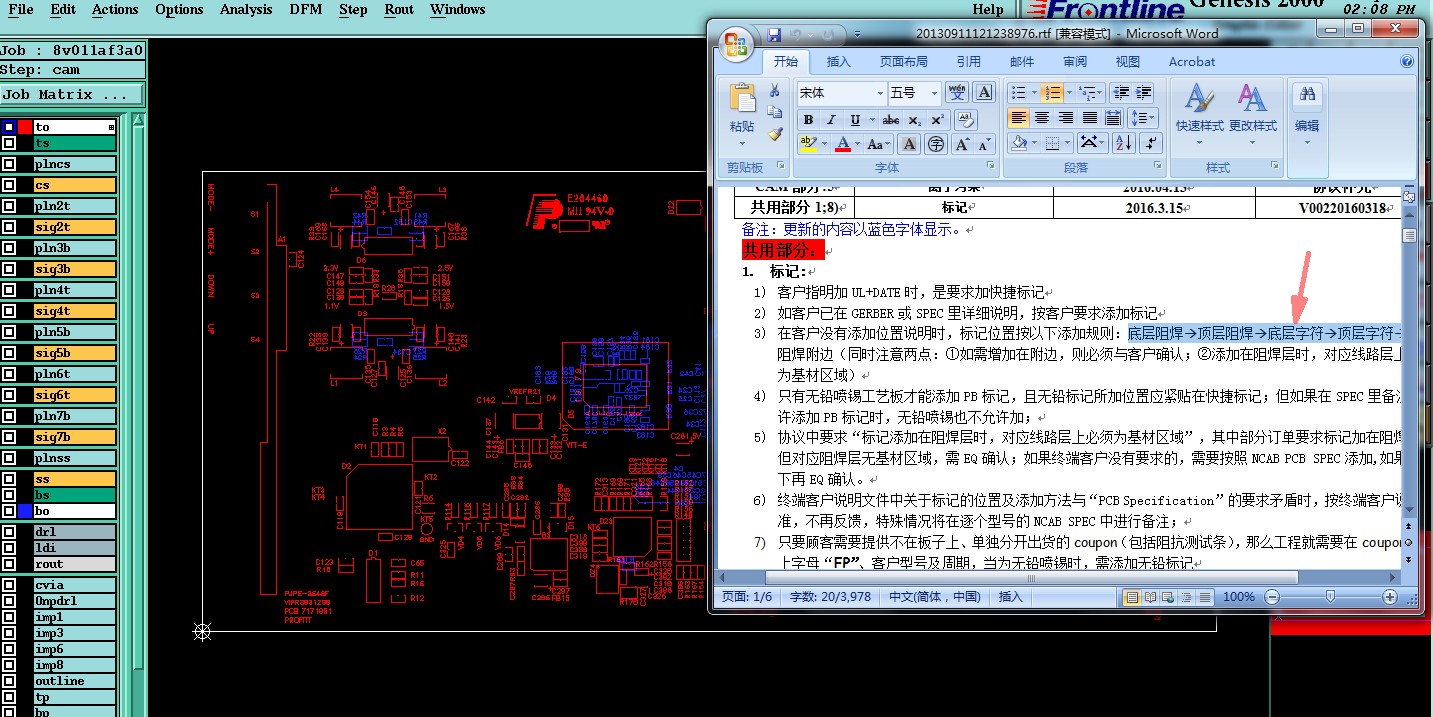The height and width of the screenshot is (717, 1433).
Task: Click the character border A icon
Action: point(984,93)
